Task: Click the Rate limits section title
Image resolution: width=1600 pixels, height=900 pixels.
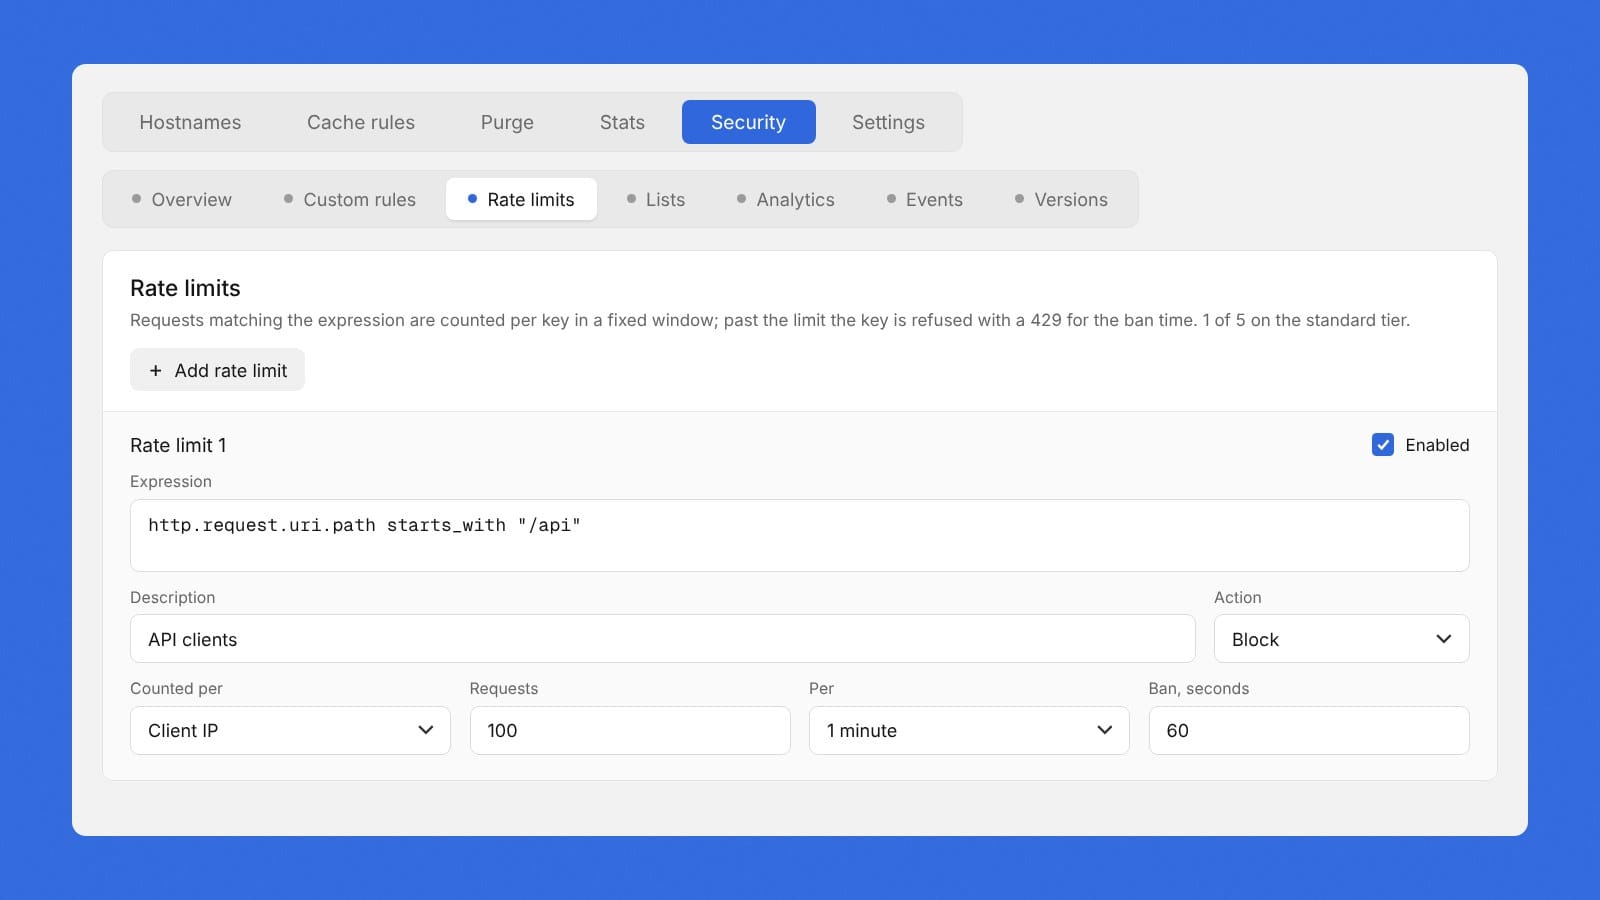Action: click(x=185, y=288)
